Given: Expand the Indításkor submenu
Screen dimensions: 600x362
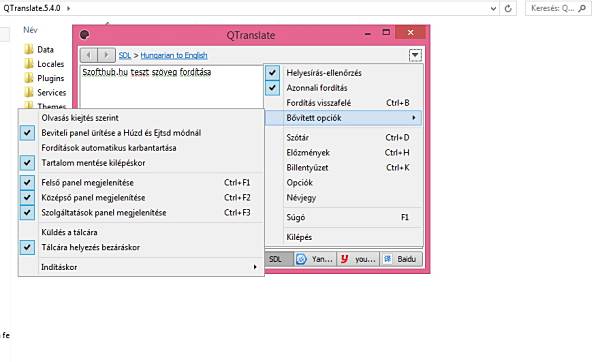Looking at the screenshot, I should (x=141, y=267).
